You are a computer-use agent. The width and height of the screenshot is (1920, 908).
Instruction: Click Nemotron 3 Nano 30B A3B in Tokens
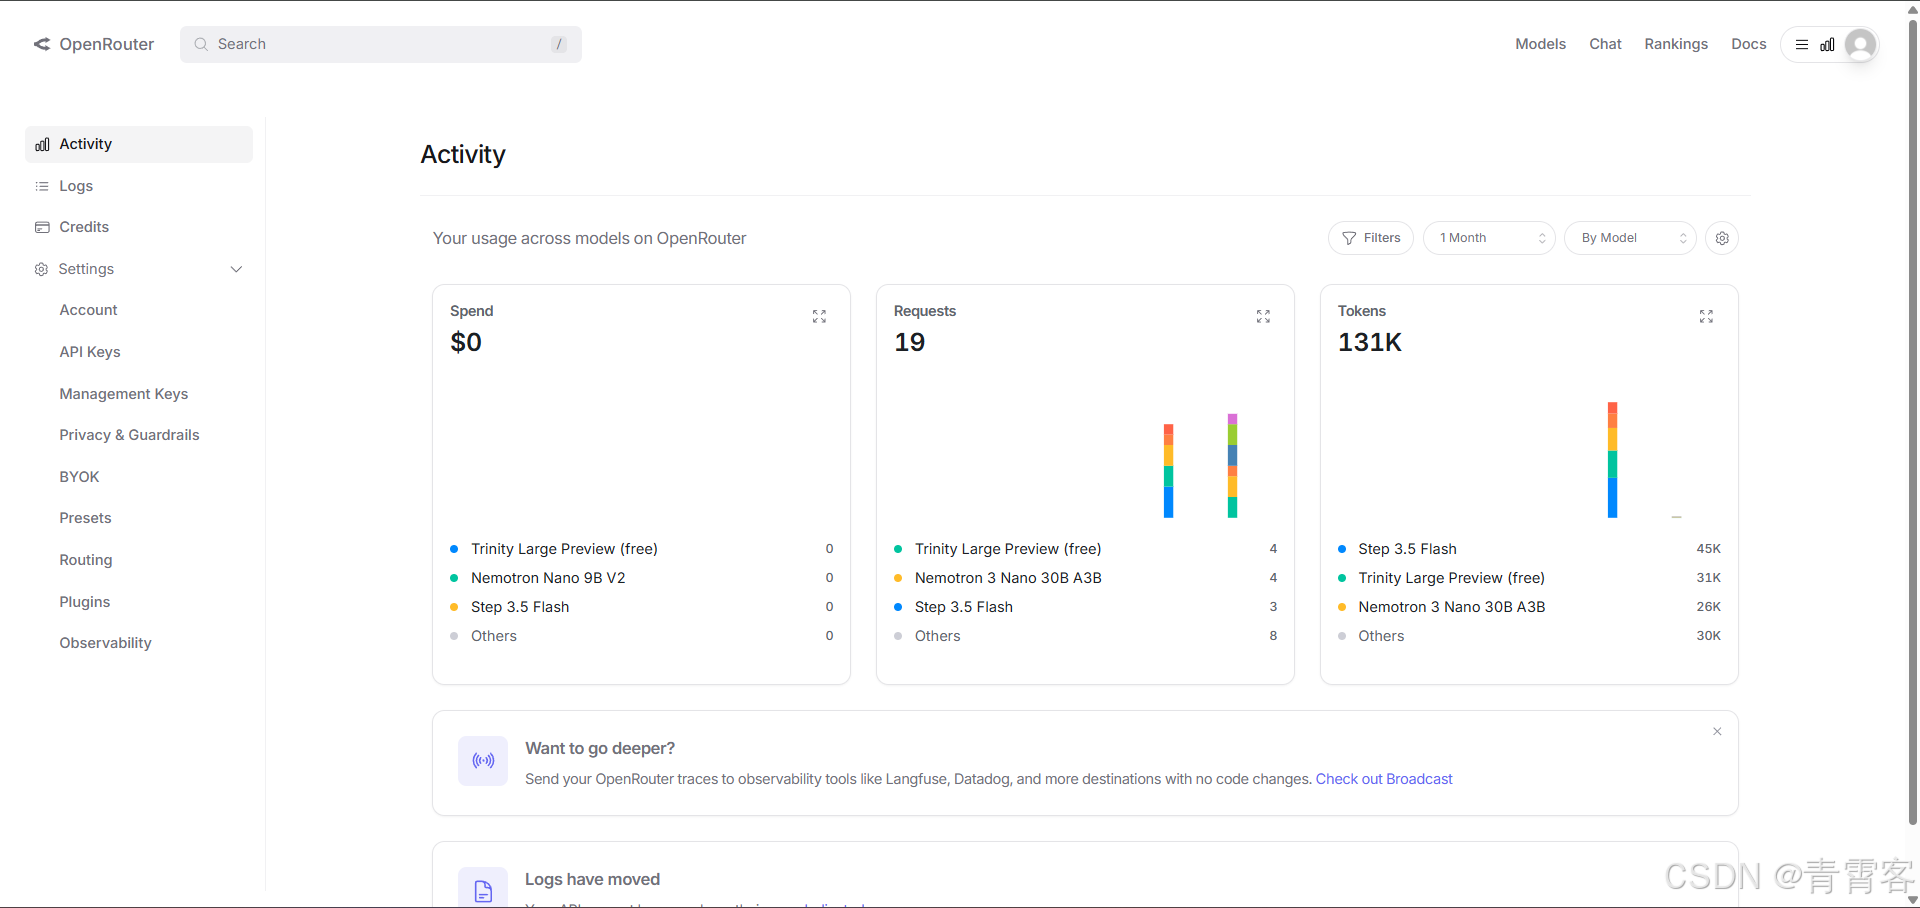1529,607
